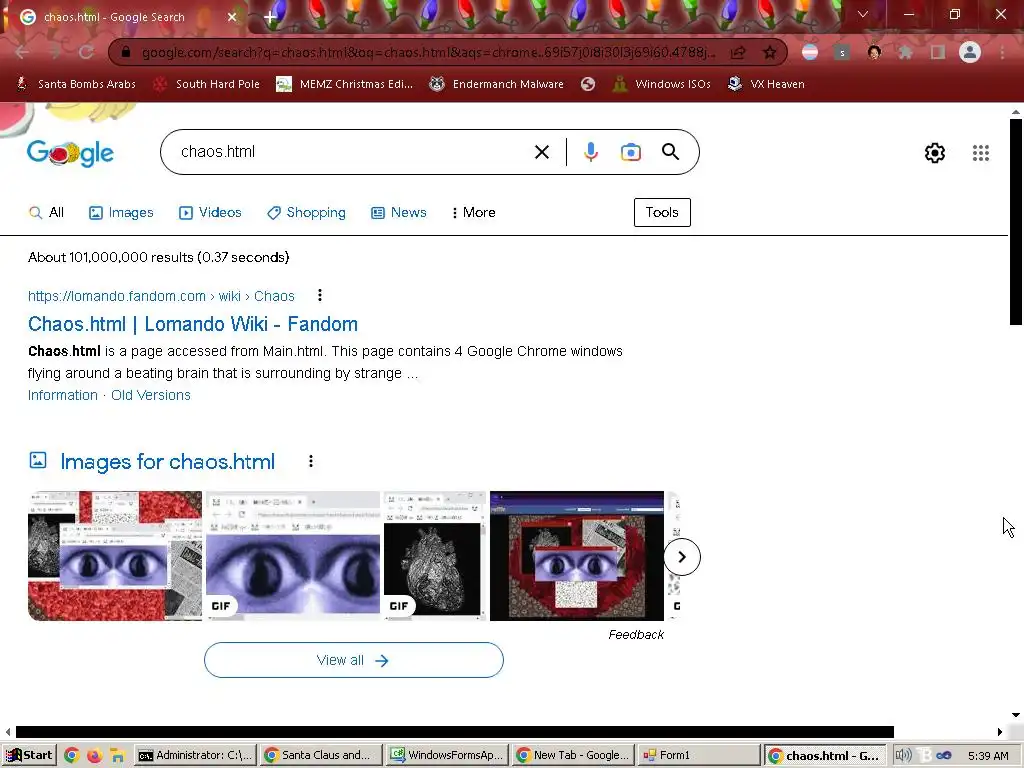Switch to the Videos results tab
This screenshot has height=768, width=1024.
[210, 212]
